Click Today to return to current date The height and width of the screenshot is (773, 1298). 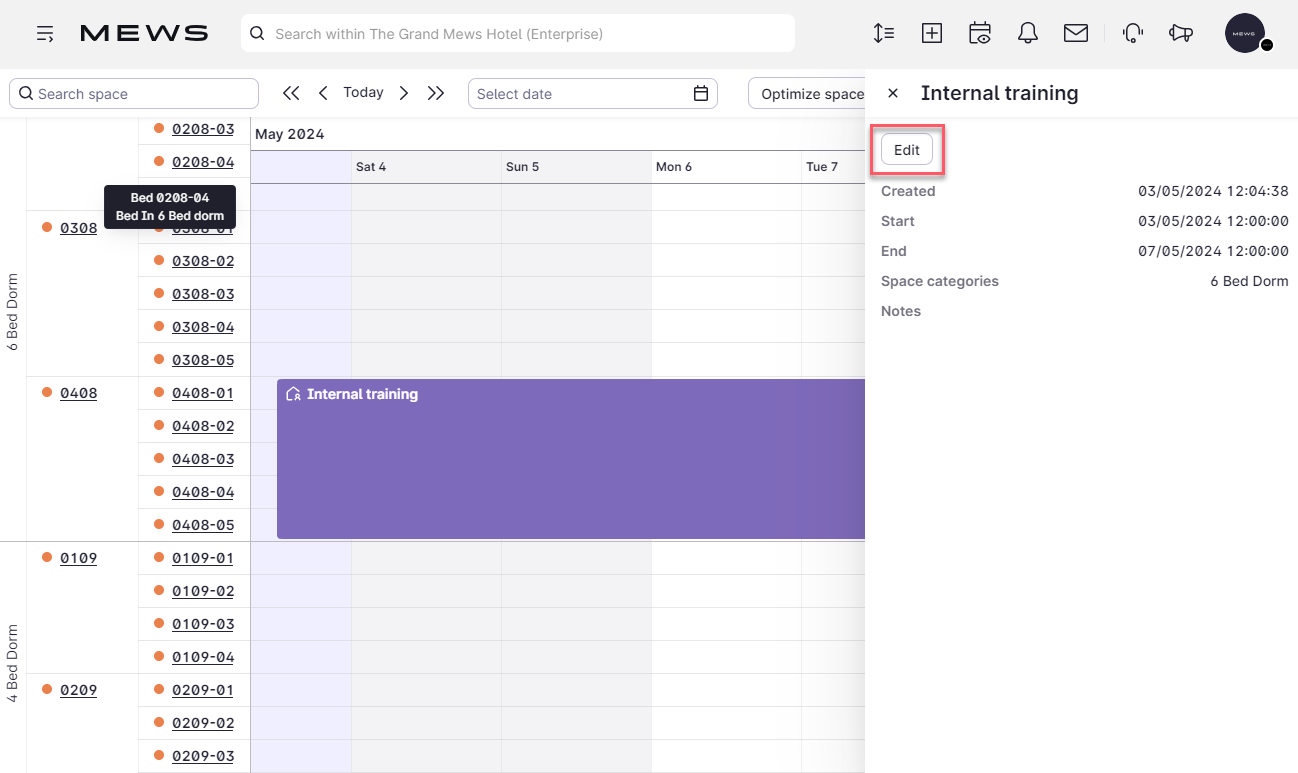[x=363, y=92]
